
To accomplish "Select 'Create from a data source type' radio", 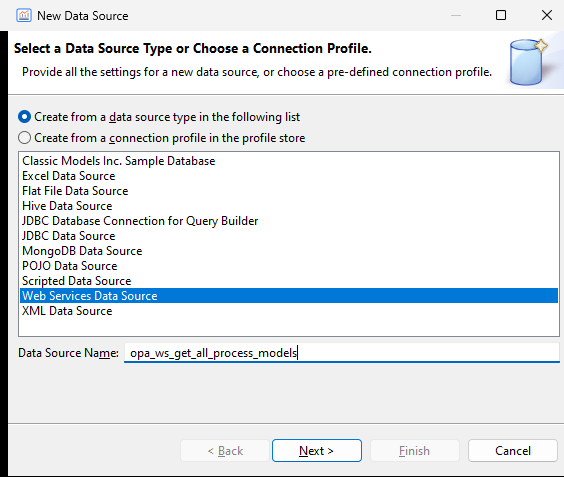I will [x=24, y=117].
